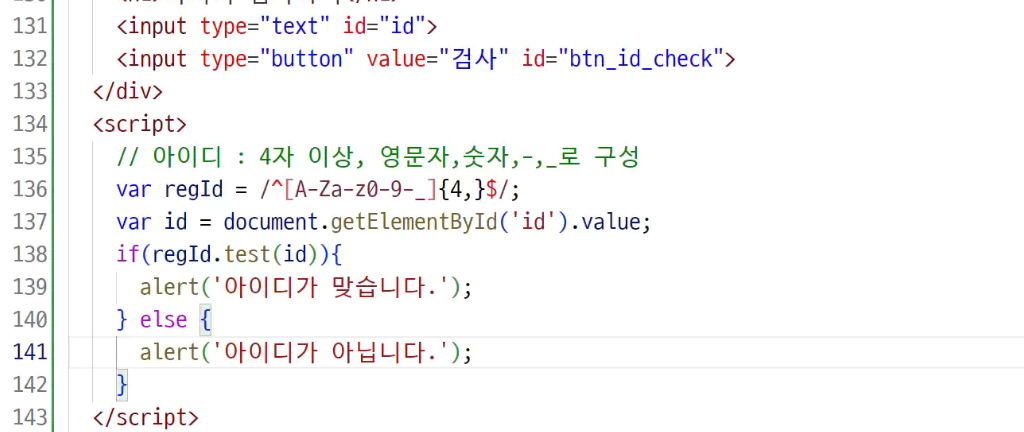Viewport: 1024px width, 432px height.
Task: Click the closing </div> tag
Action: click(128, 92)
